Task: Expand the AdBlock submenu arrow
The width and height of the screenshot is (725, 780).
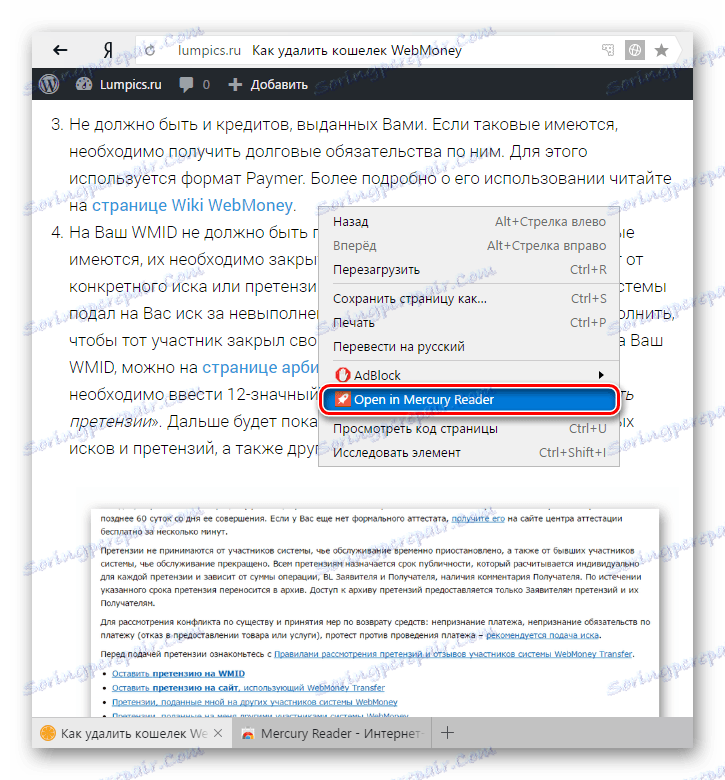Action: tap(601, 375)
